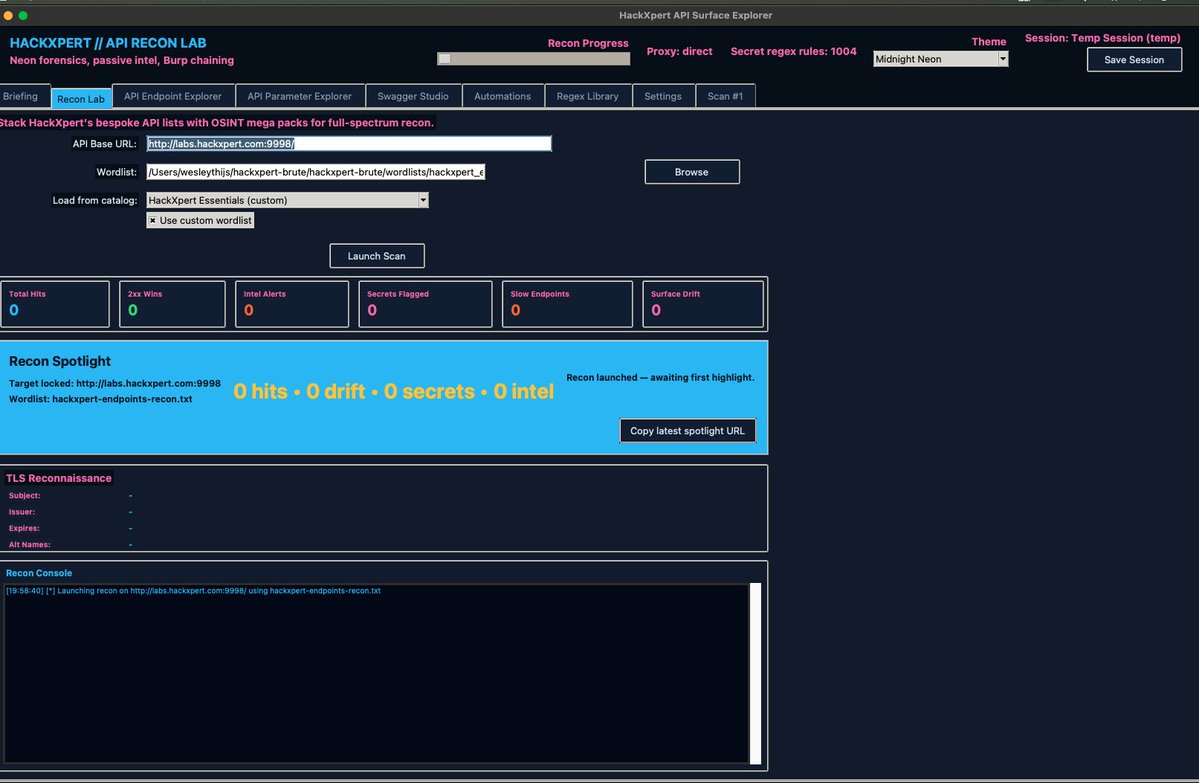Viewport: 1199px width, 783px height.
Task: Click the 0 hits summary headline
Action: pos(393,392)
